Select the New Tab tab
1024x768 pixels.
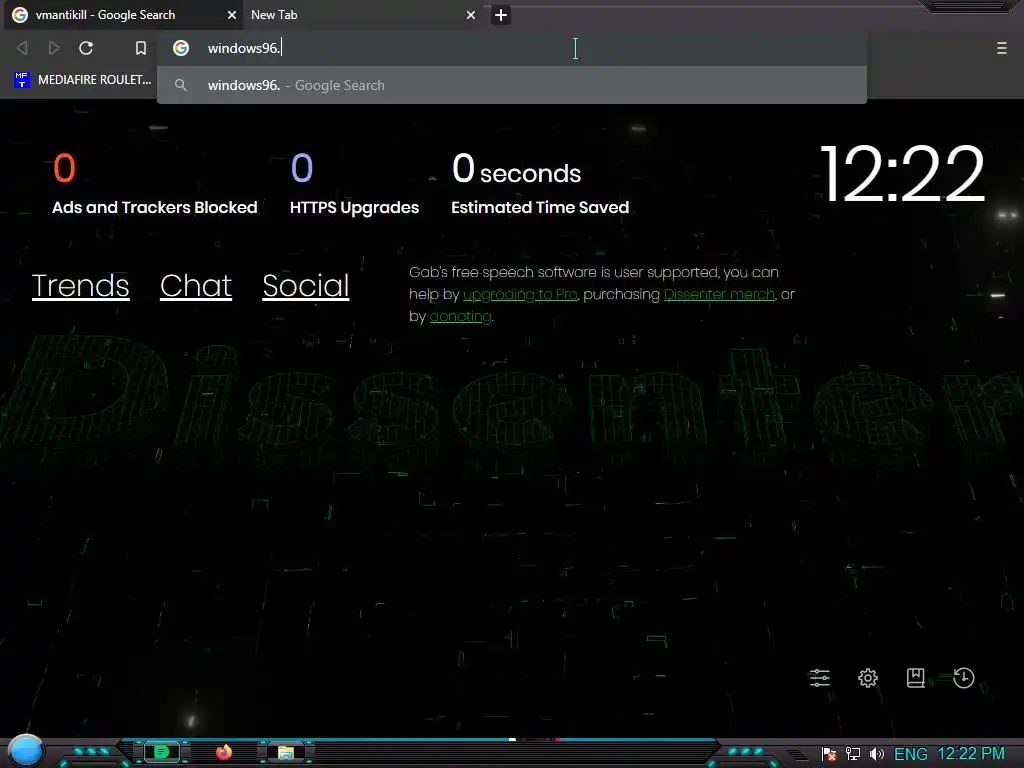[x=364, y=15]
